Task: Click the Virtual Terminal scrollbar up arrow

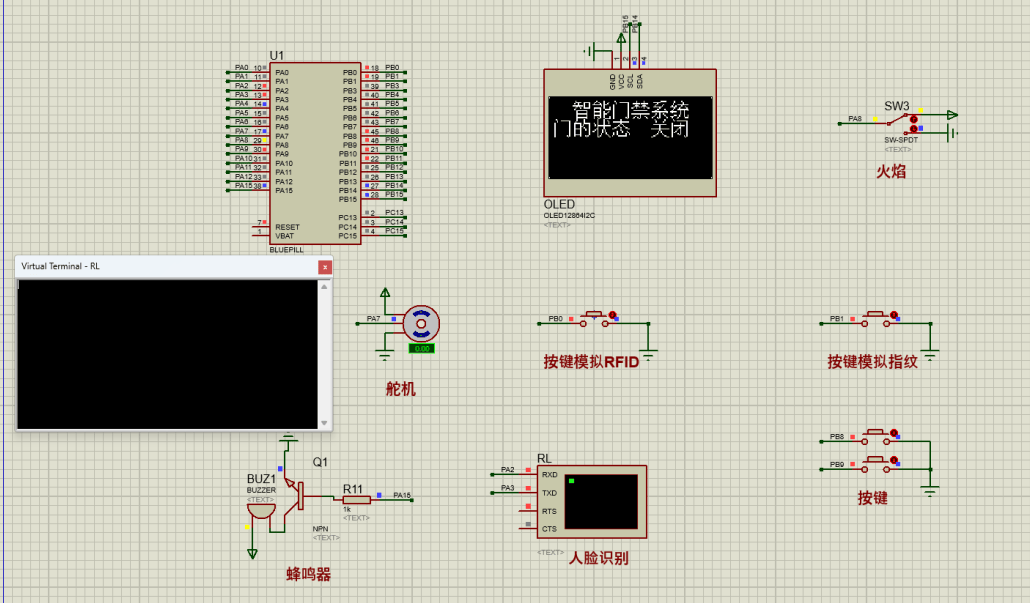Action: 324,287
